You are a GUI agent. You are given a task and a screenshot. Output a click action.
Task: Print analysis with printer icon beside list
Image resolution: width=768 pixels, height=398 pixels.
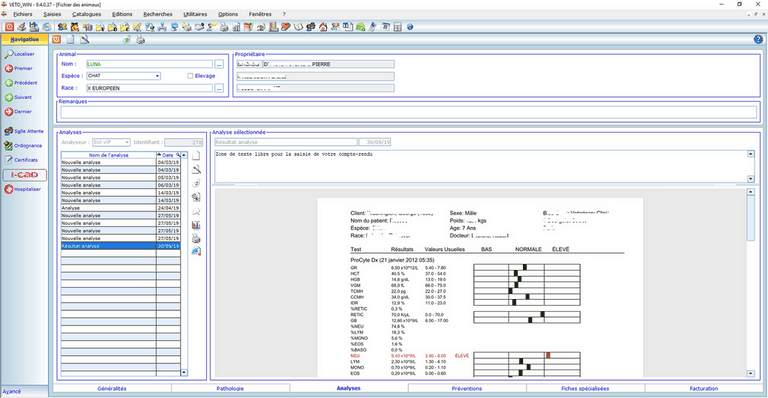coord(196,239)
